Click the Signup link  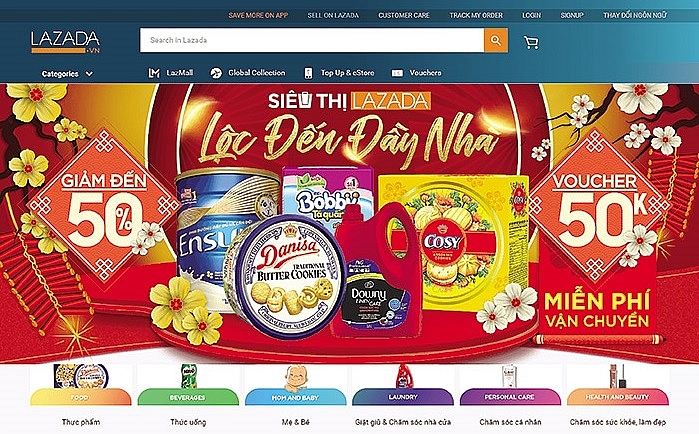coord(572,15)
